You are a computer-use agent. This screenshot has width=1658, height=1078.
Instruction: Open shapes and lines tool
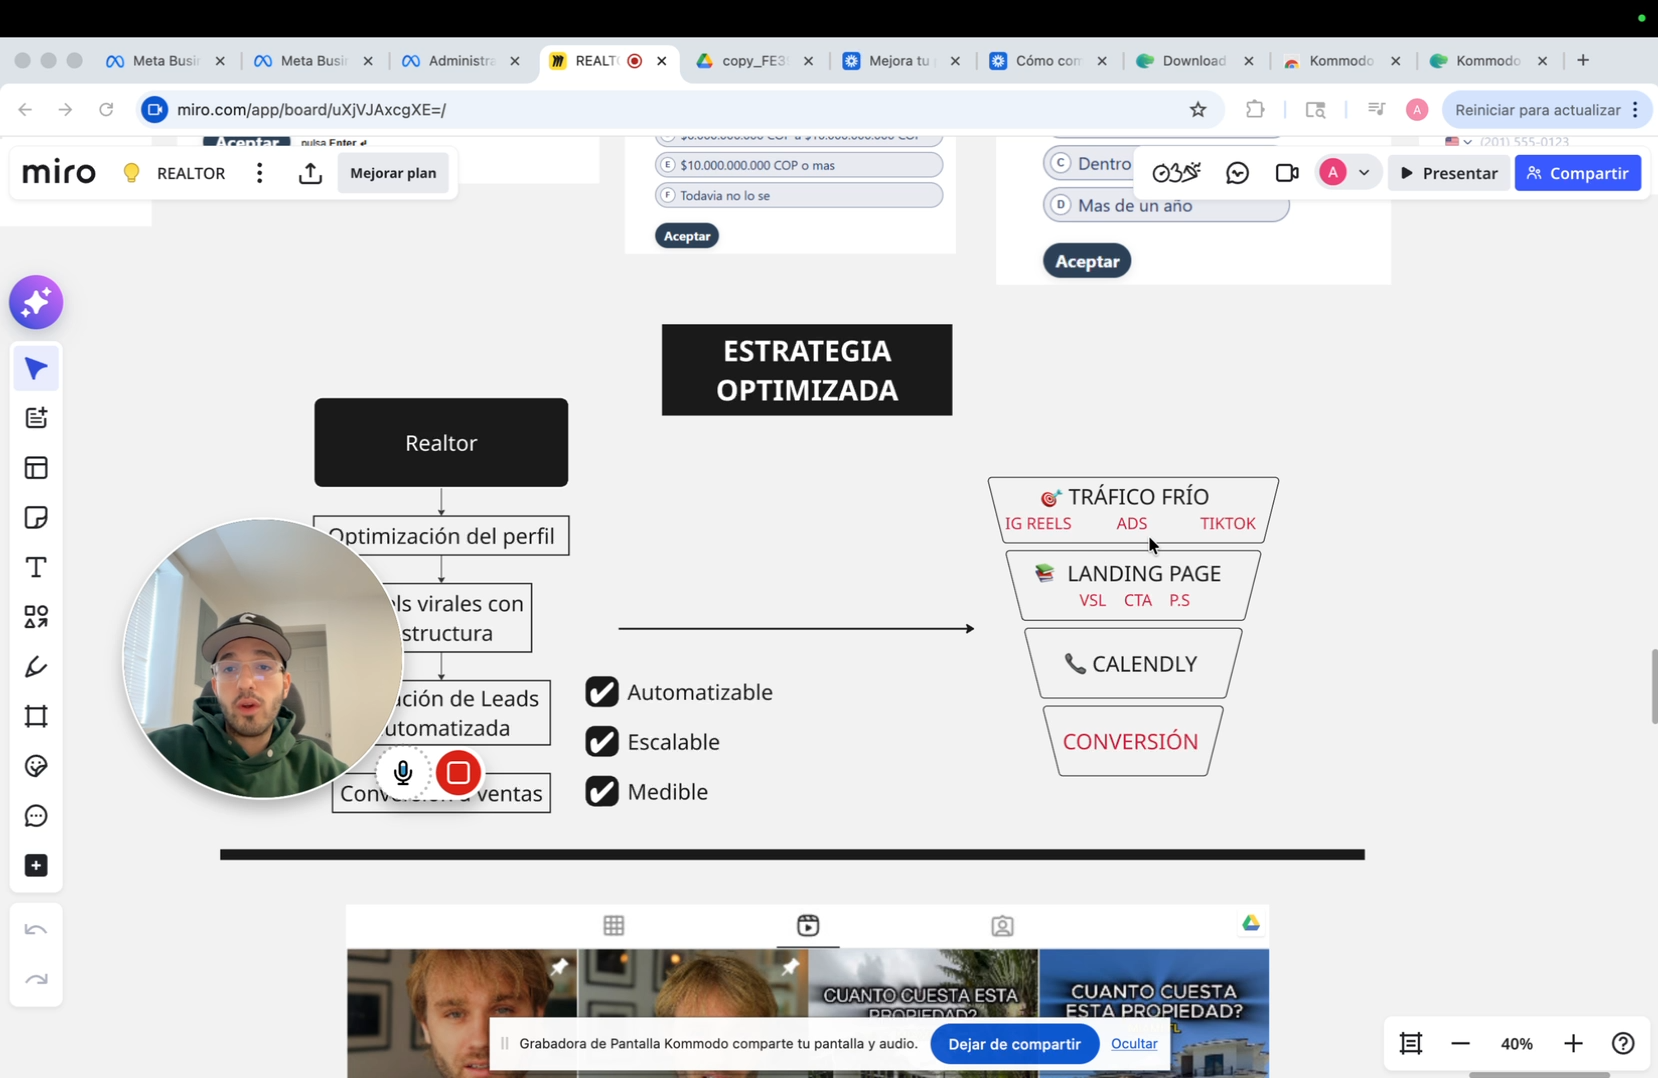tap(36, 617)
